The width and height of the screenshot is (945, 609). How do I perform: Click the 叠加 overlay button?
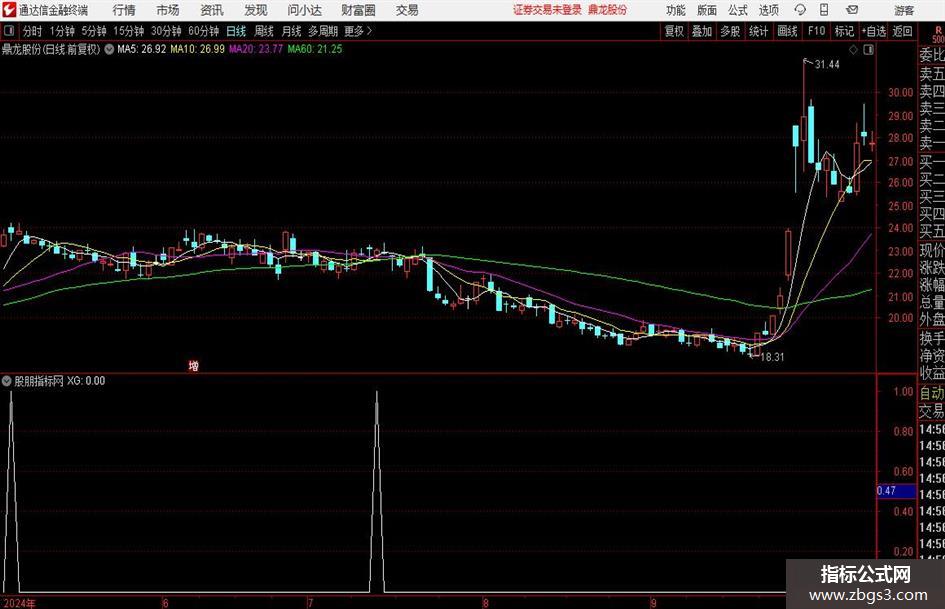point(702,31)
